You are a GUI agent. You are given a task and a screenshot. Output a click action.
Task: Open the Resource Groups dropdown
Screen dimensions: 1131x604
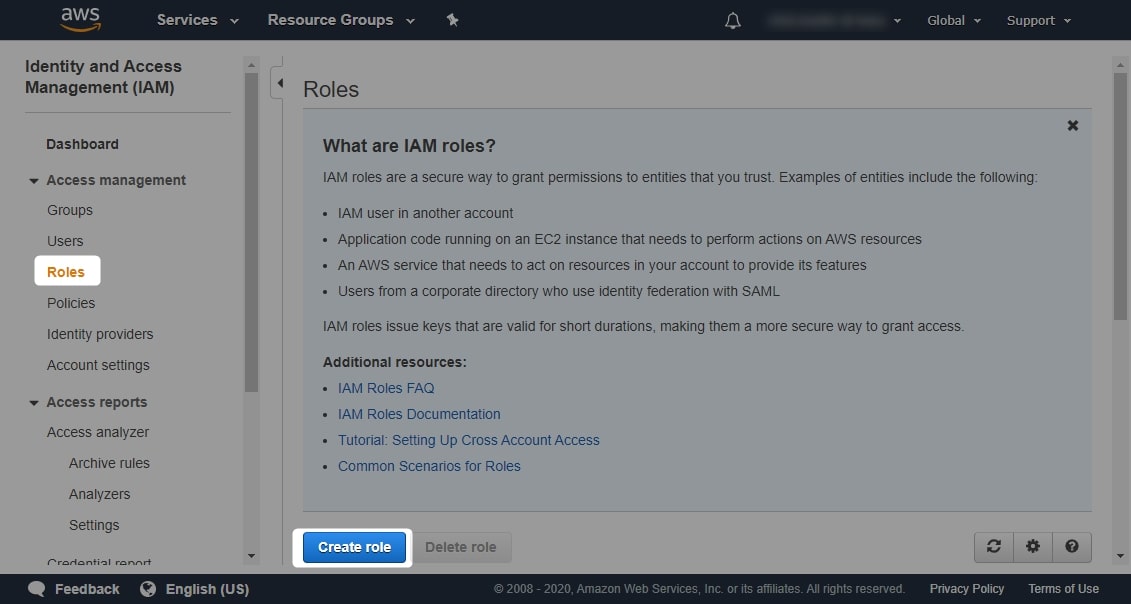(341, 20)
